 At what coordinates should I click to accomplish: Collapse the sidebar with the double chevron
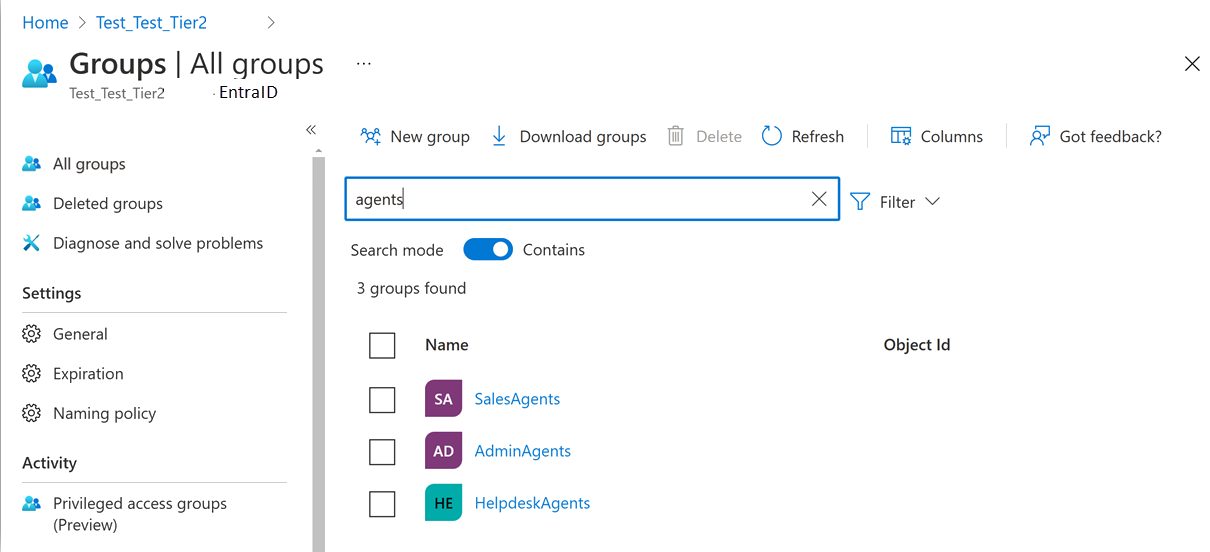311,130
